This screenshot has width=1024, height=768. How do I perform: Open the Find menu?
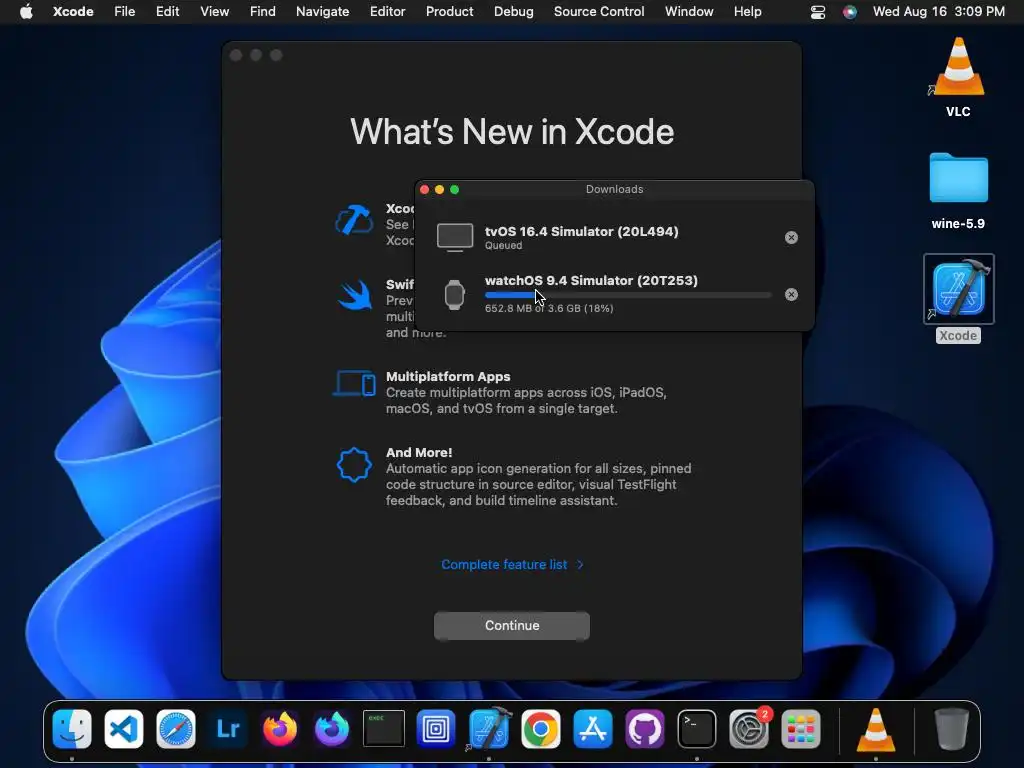[263, 12]
